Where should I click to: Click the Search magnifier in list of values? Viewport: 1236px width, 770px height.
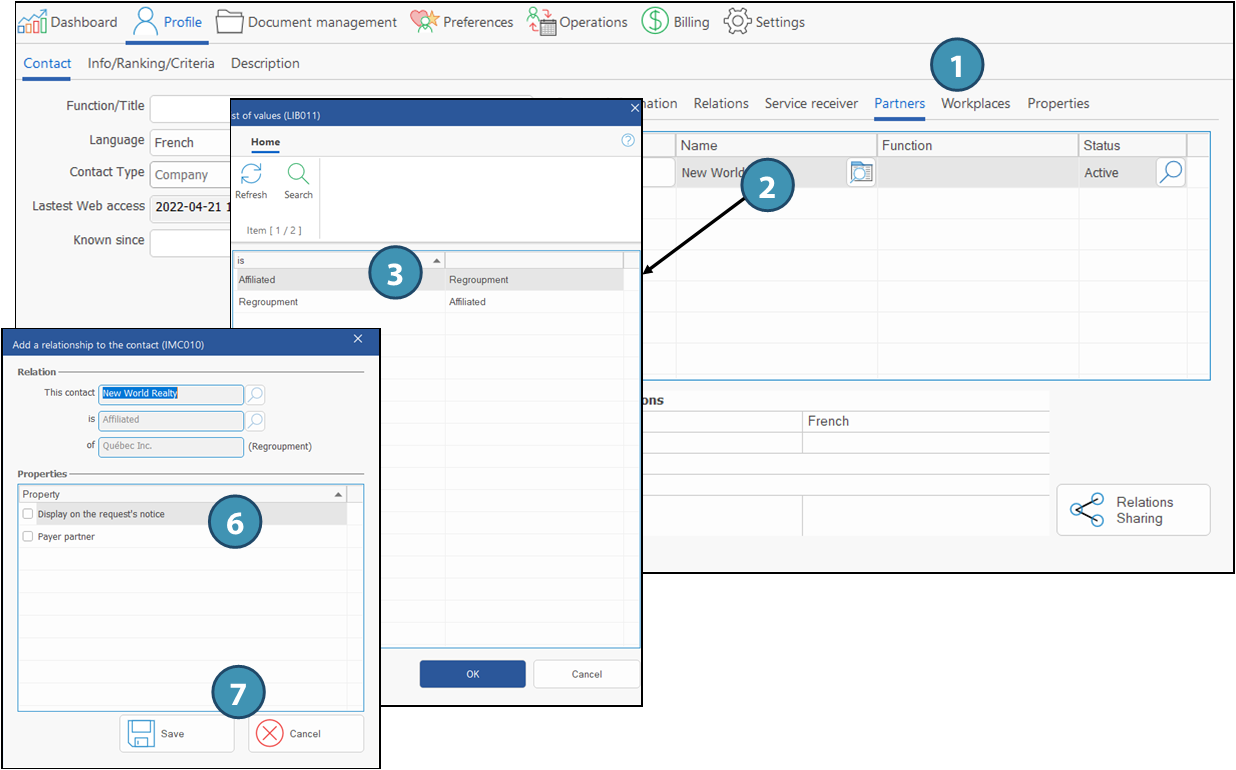pyautogui.click(x=298, y=175)
